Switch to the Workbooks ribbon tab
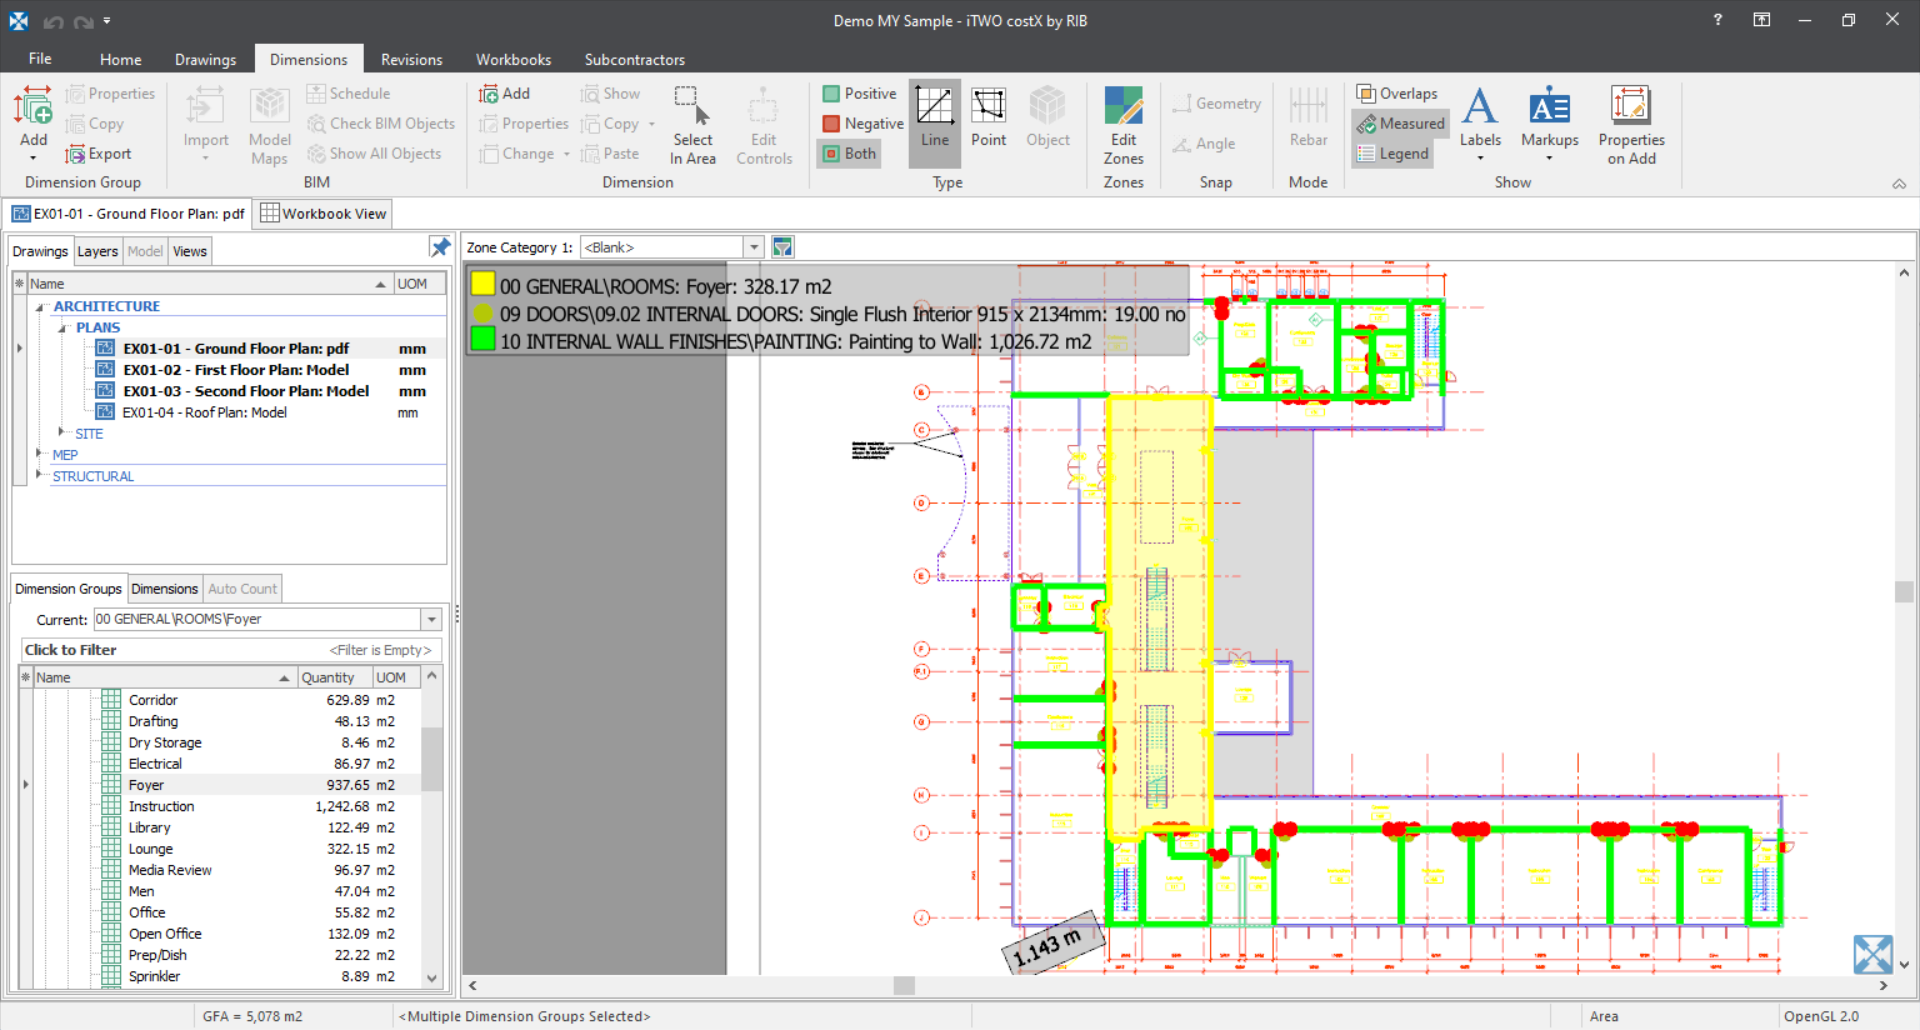This screenshot has height=1030, width=1920. pyautogui.click(x=513, y=60)
